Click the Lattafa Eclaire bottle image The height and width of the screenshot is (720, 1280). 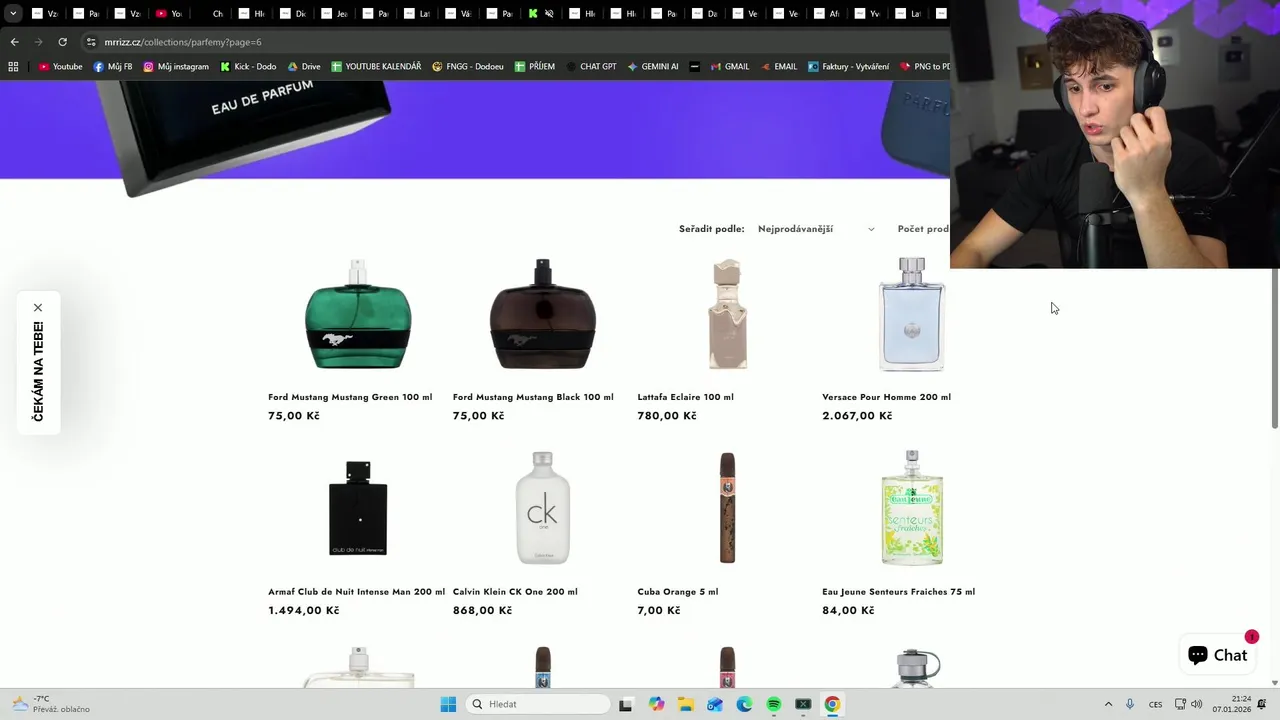point(727,314)
